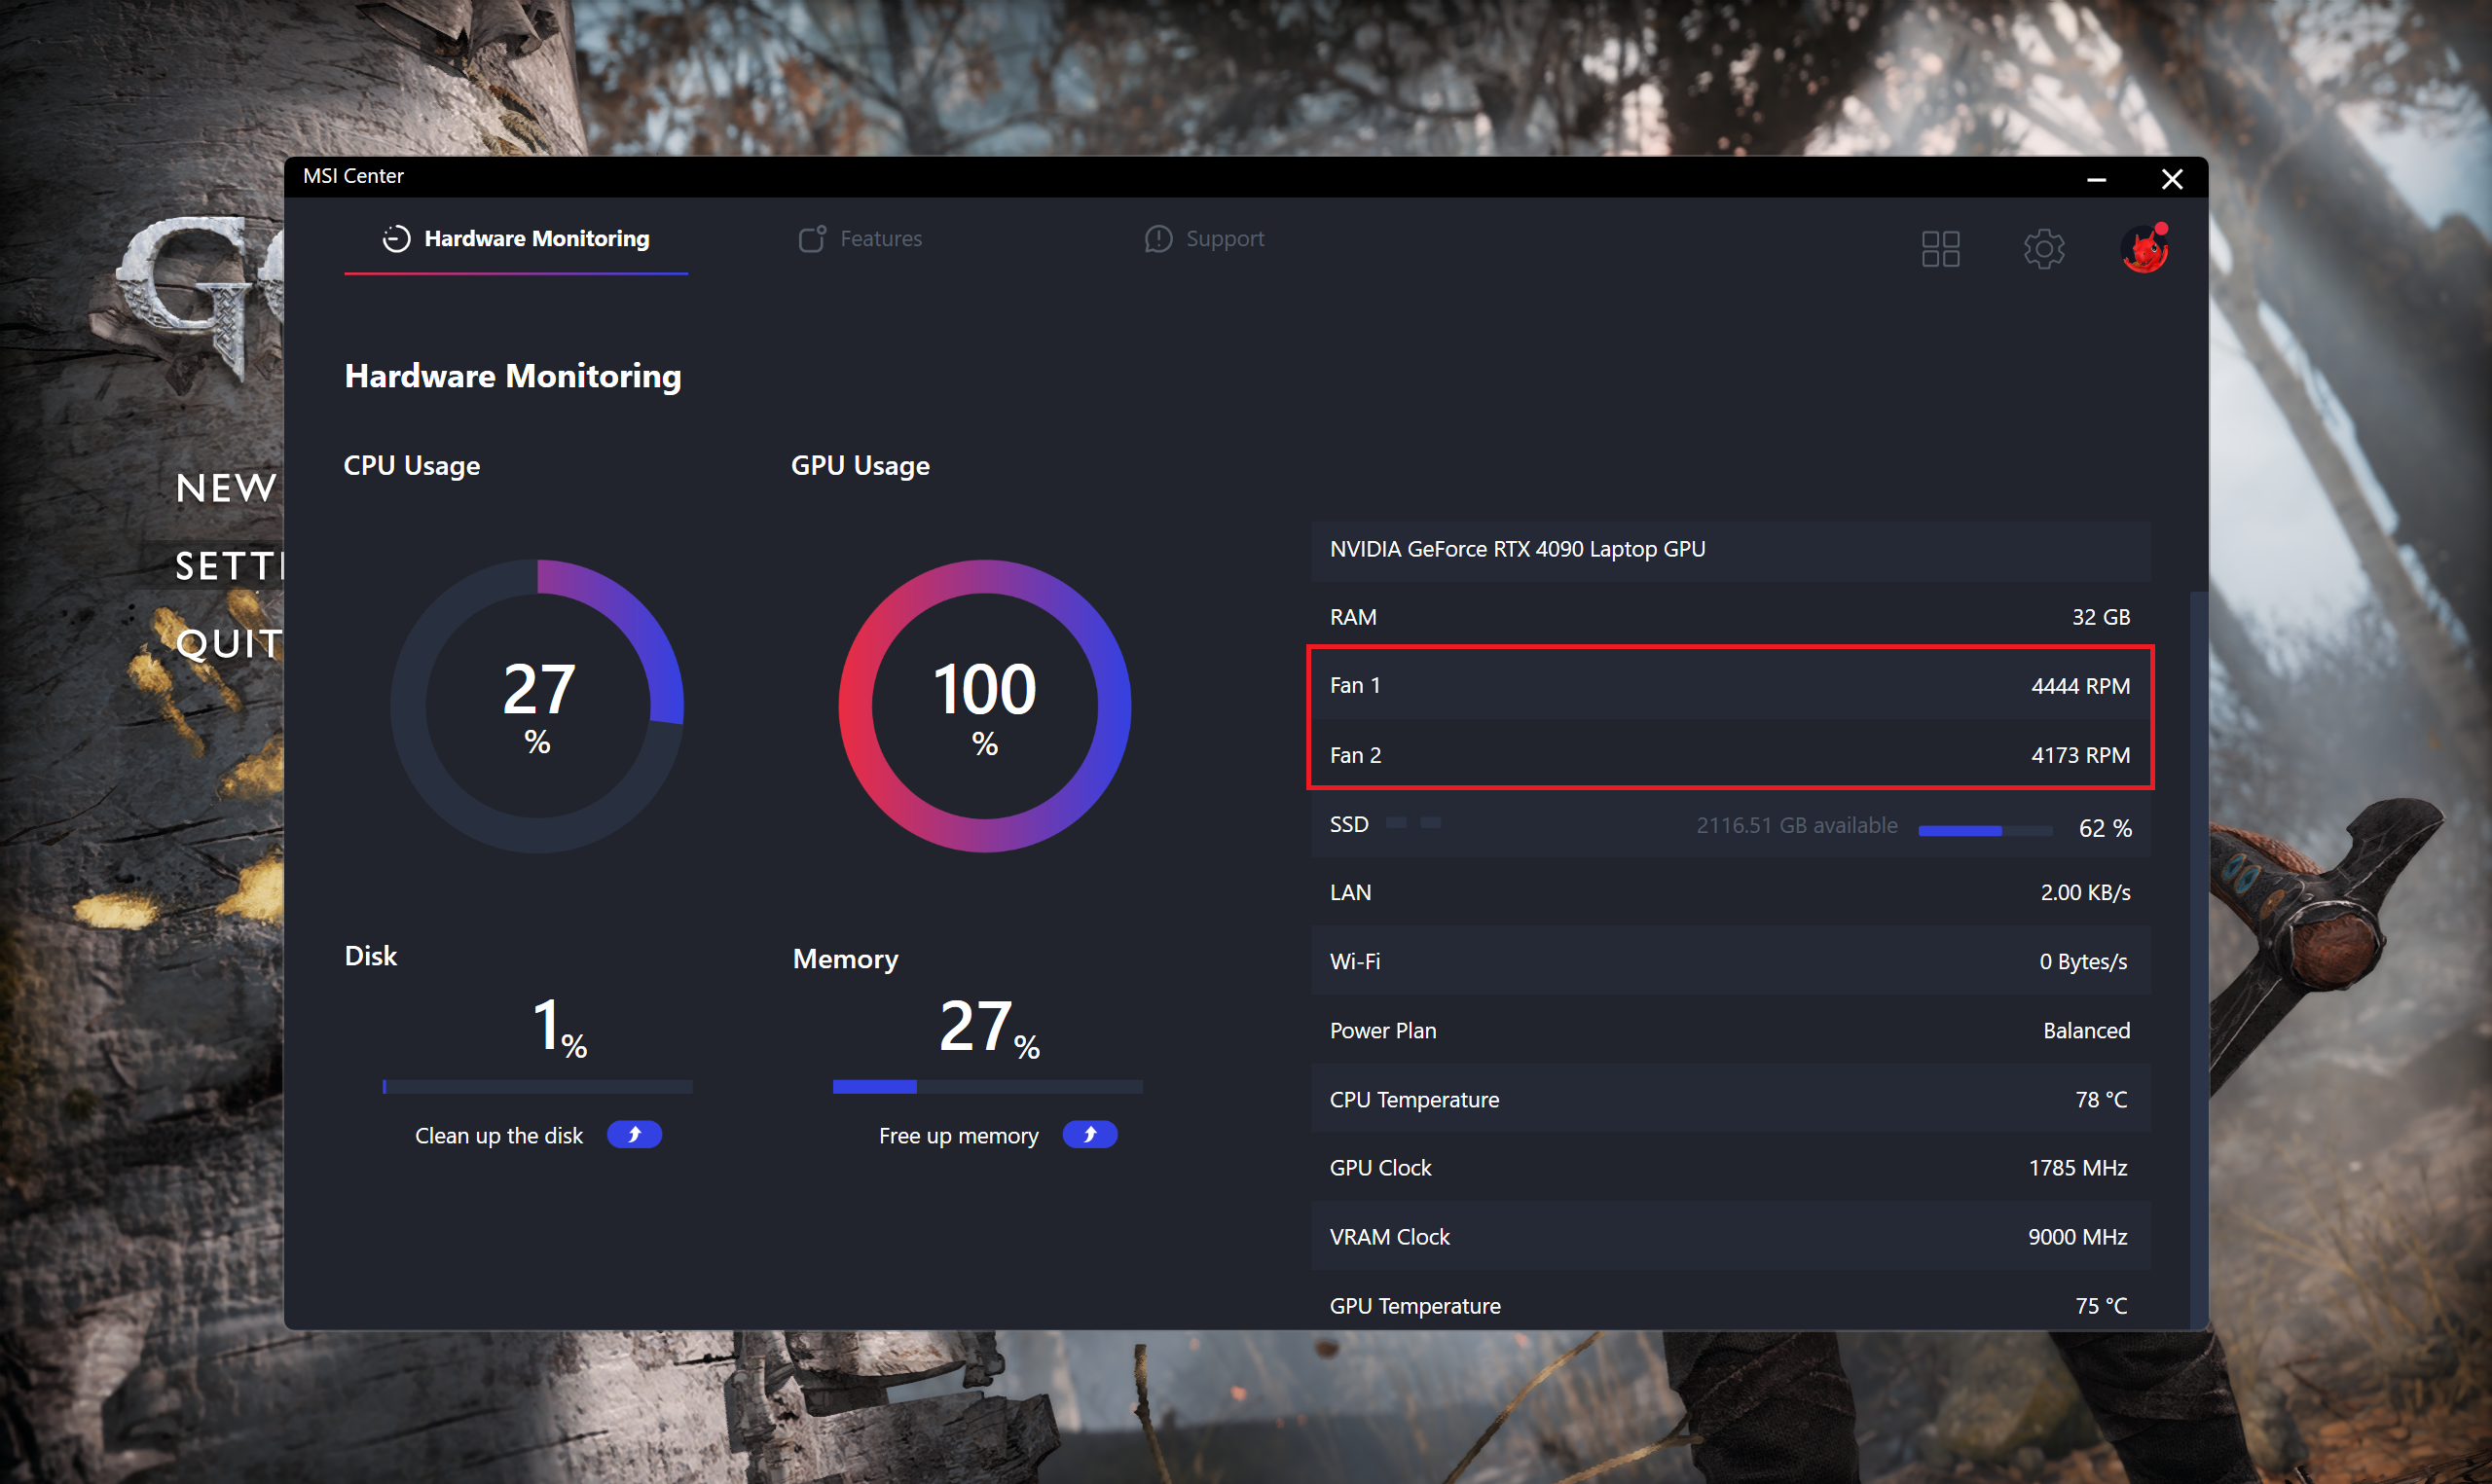Open the settings gear icon
Viewport: 2492px width, 1484px height.
point(2043,249)
